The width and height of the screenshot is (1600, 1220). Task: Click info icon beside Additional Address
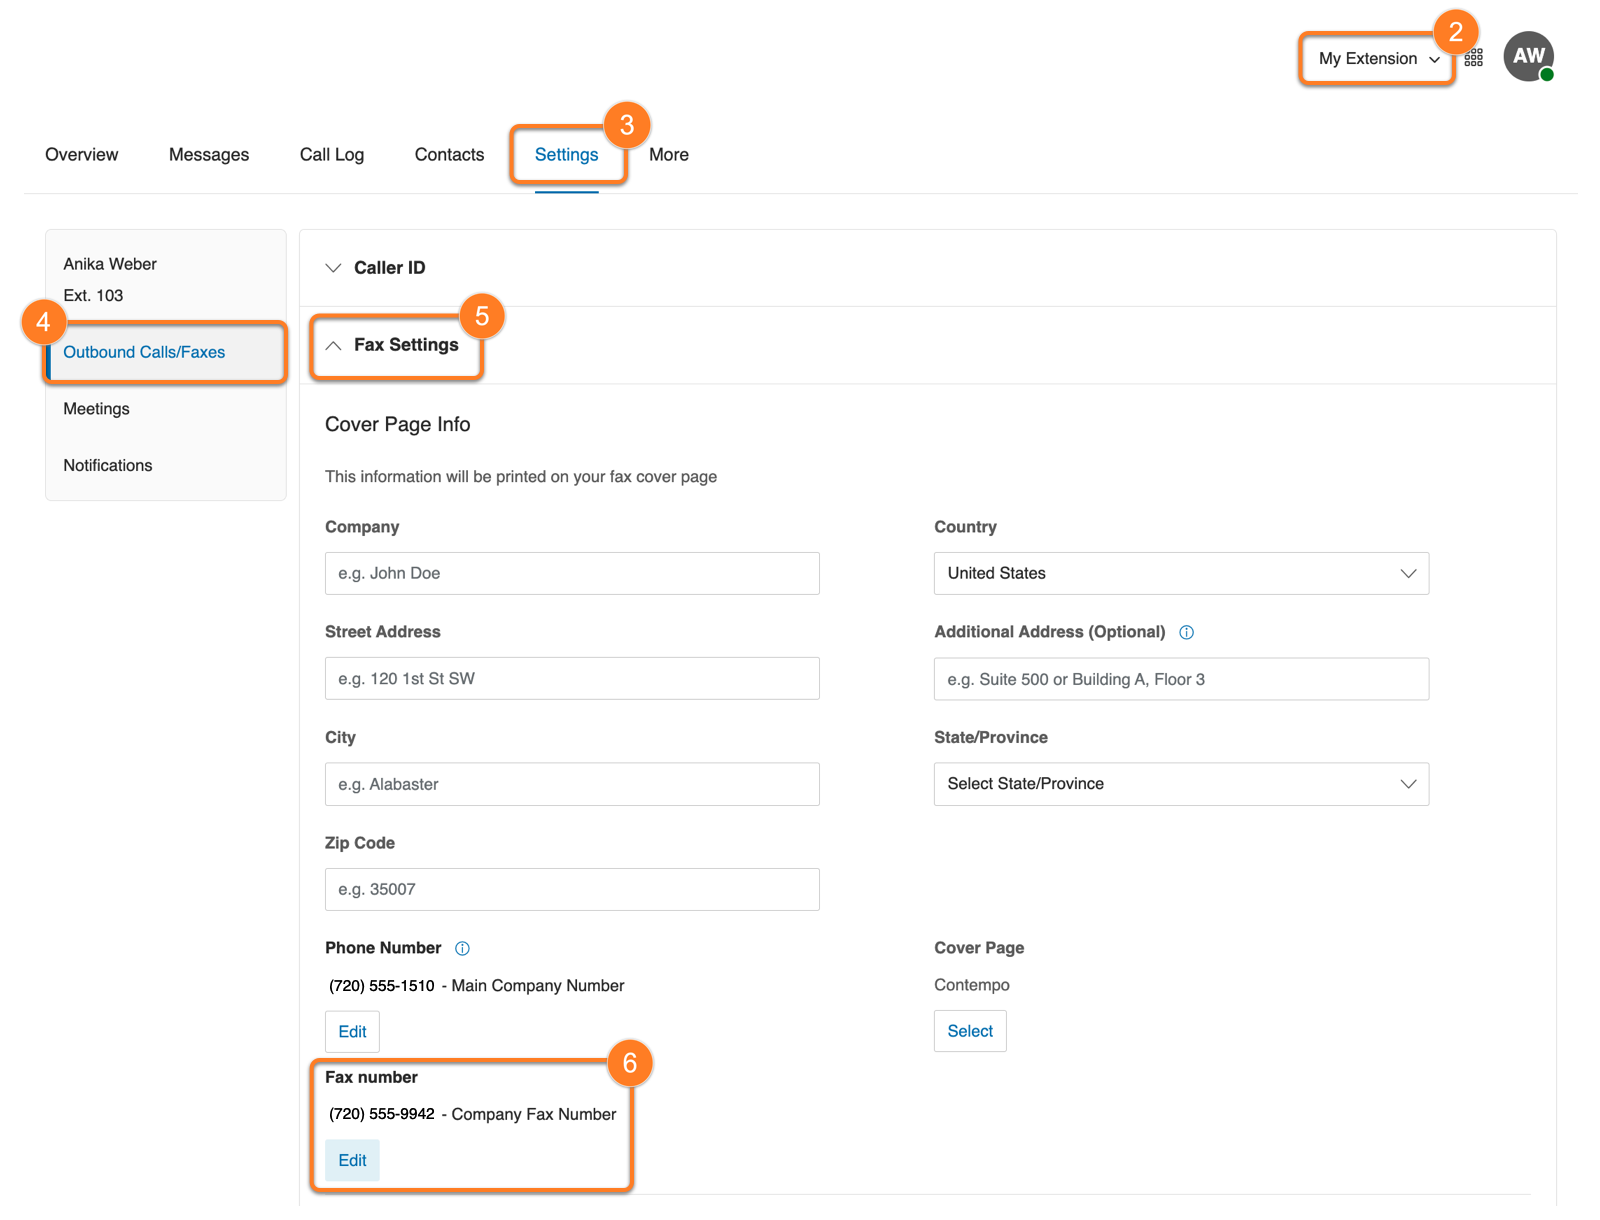click(1186, 632)
